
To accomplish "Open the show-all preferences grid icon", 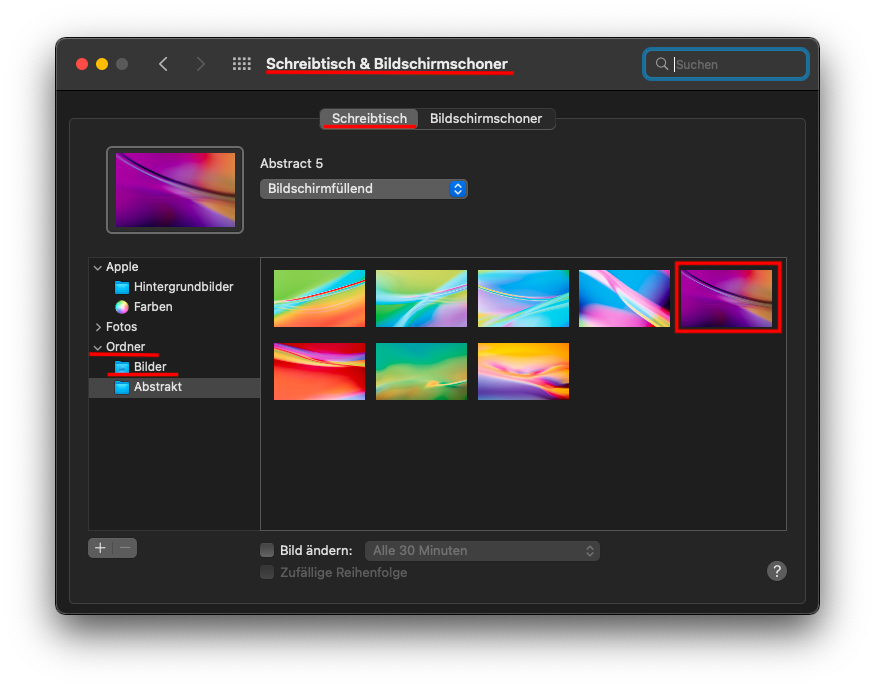I will pos(242,64).
